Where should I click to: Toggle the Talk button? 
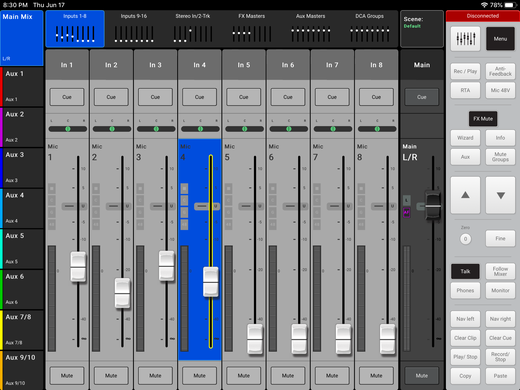point(465,271)
